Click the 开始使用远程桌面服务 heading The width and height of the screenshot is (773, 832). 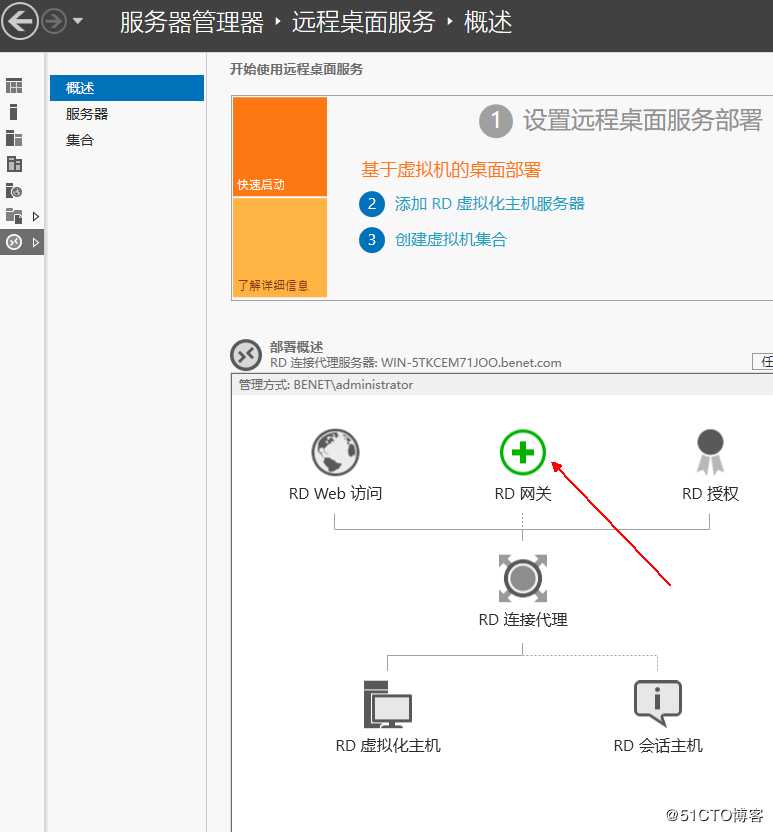pyautogui.click(x=296, y=70)
